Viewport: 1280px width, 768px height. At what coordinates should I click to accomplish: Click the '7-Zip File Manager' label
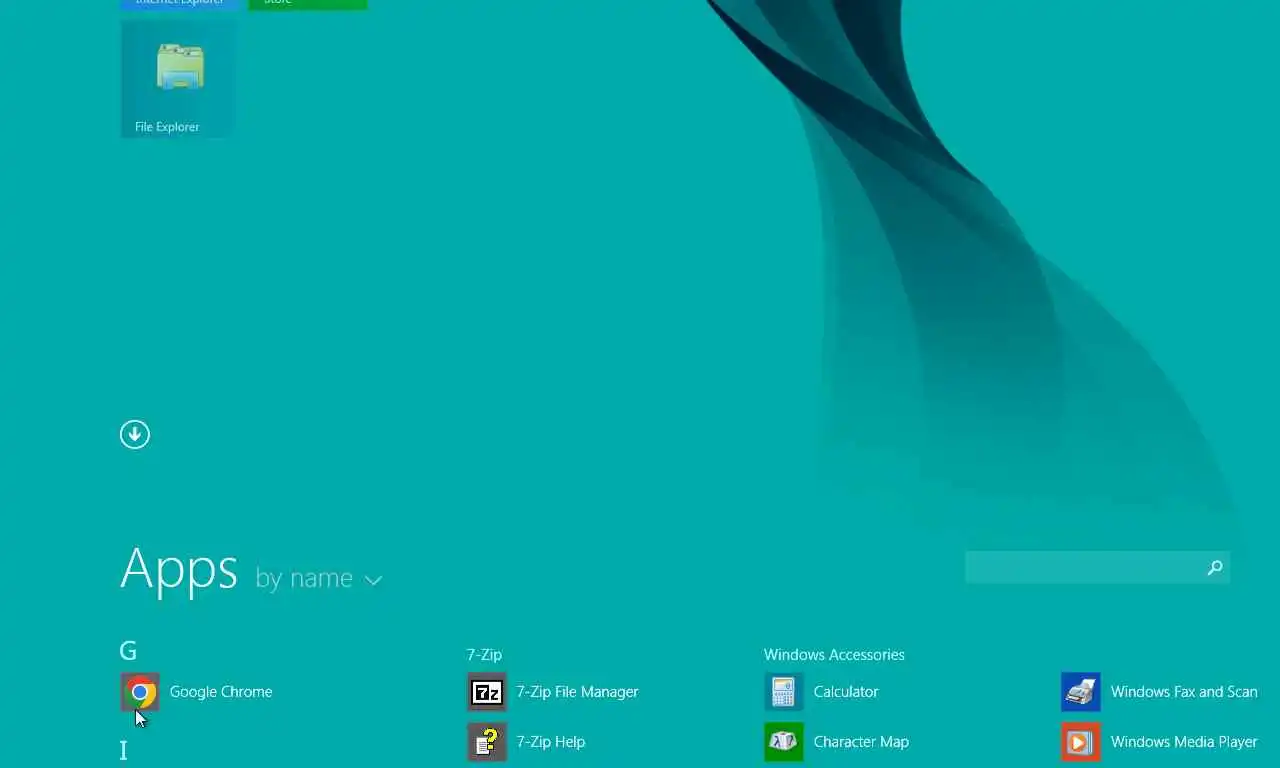pos(577,692)
